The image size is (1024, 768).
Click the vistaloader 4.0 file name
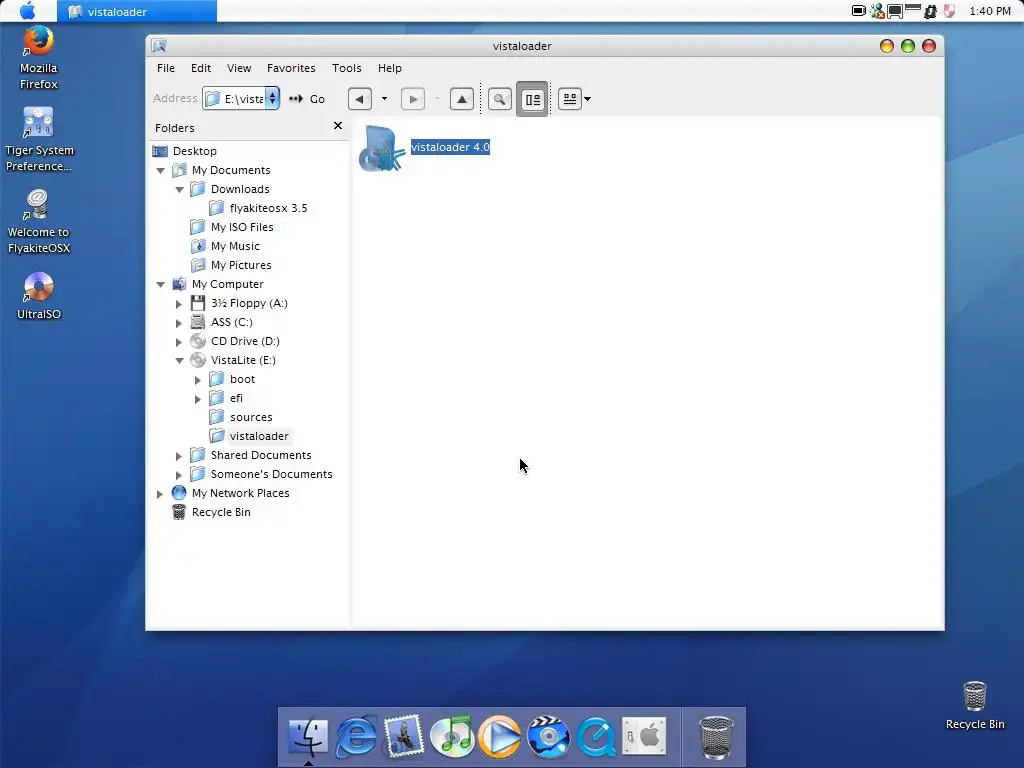click(450, 147)
